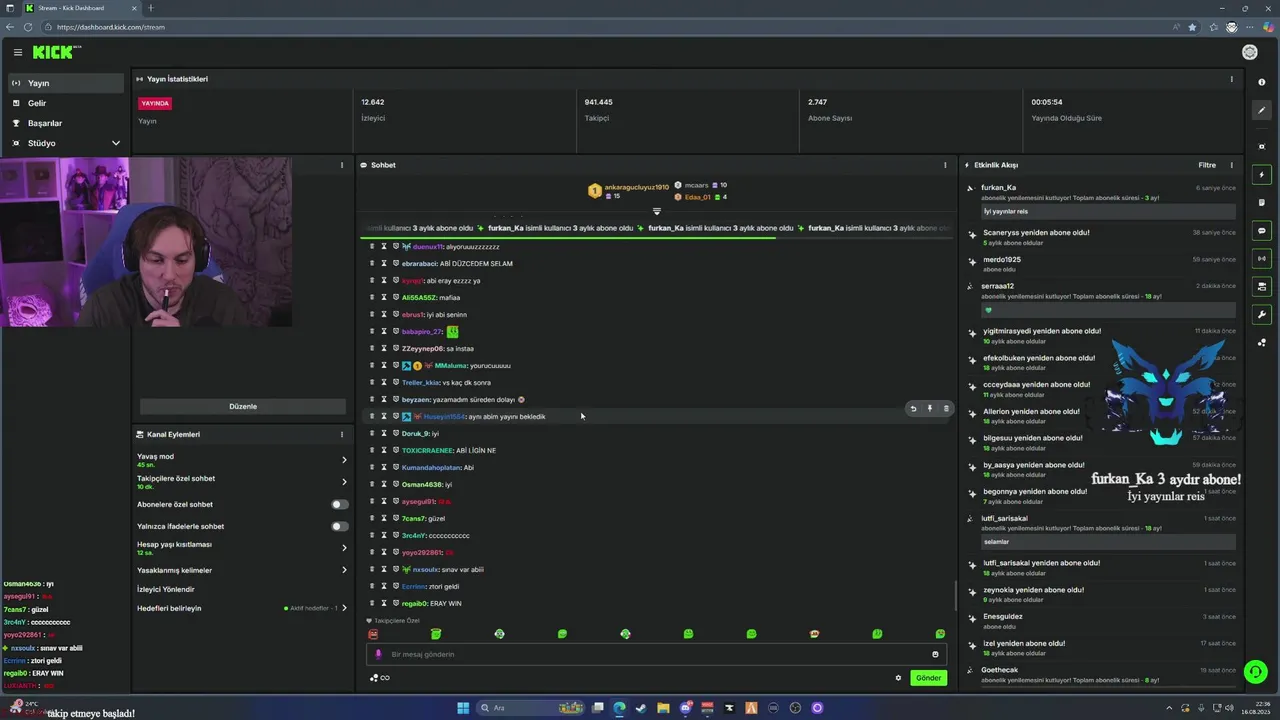Click the three-dots icon at the right sidebar bottom
This screenshot has width=1280, height=720.
[x=1262, y=342]
